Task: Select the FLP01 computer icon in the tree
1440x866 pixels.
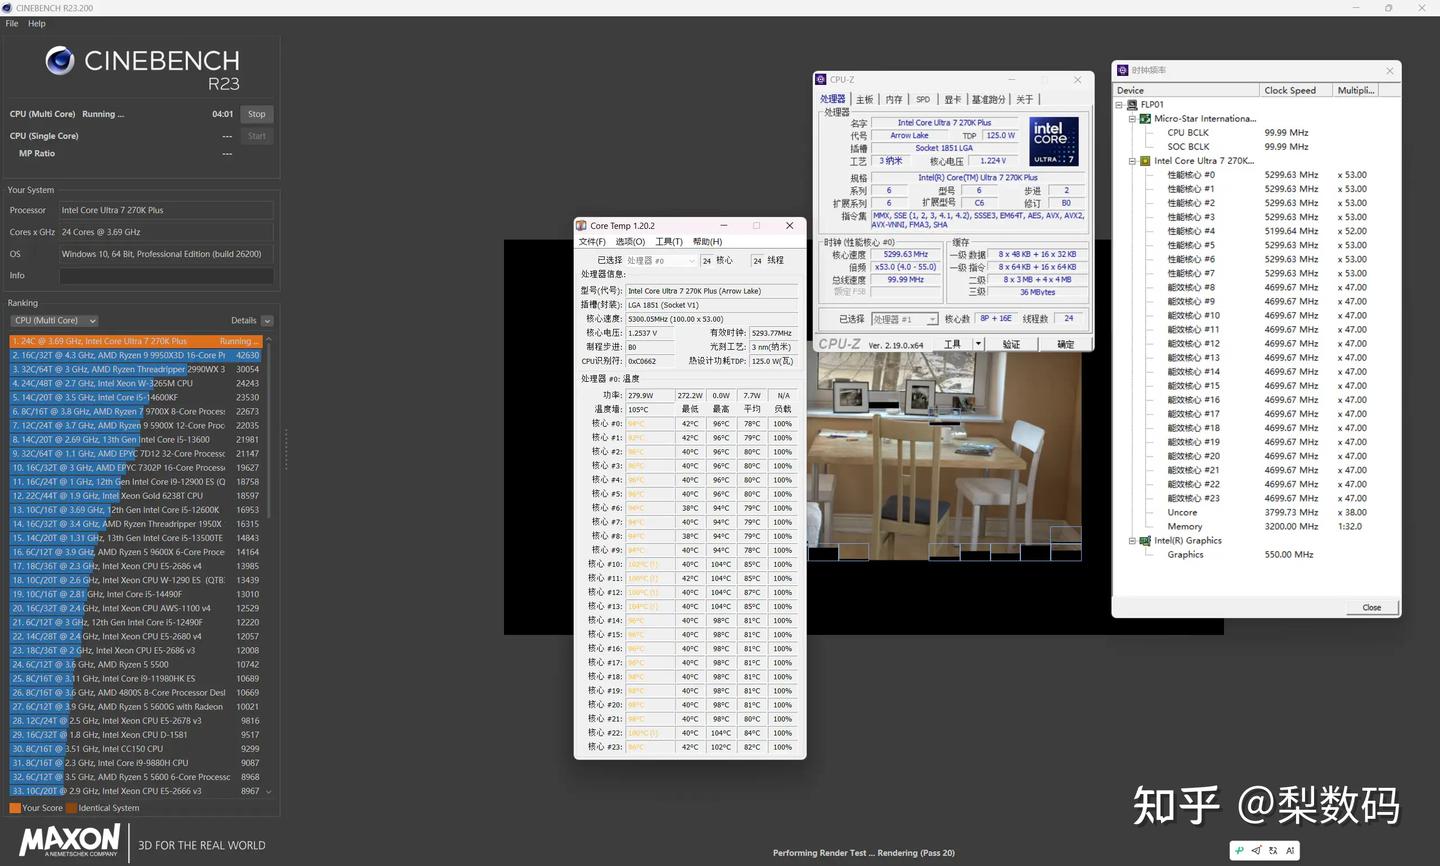Action: point(1132,104)
